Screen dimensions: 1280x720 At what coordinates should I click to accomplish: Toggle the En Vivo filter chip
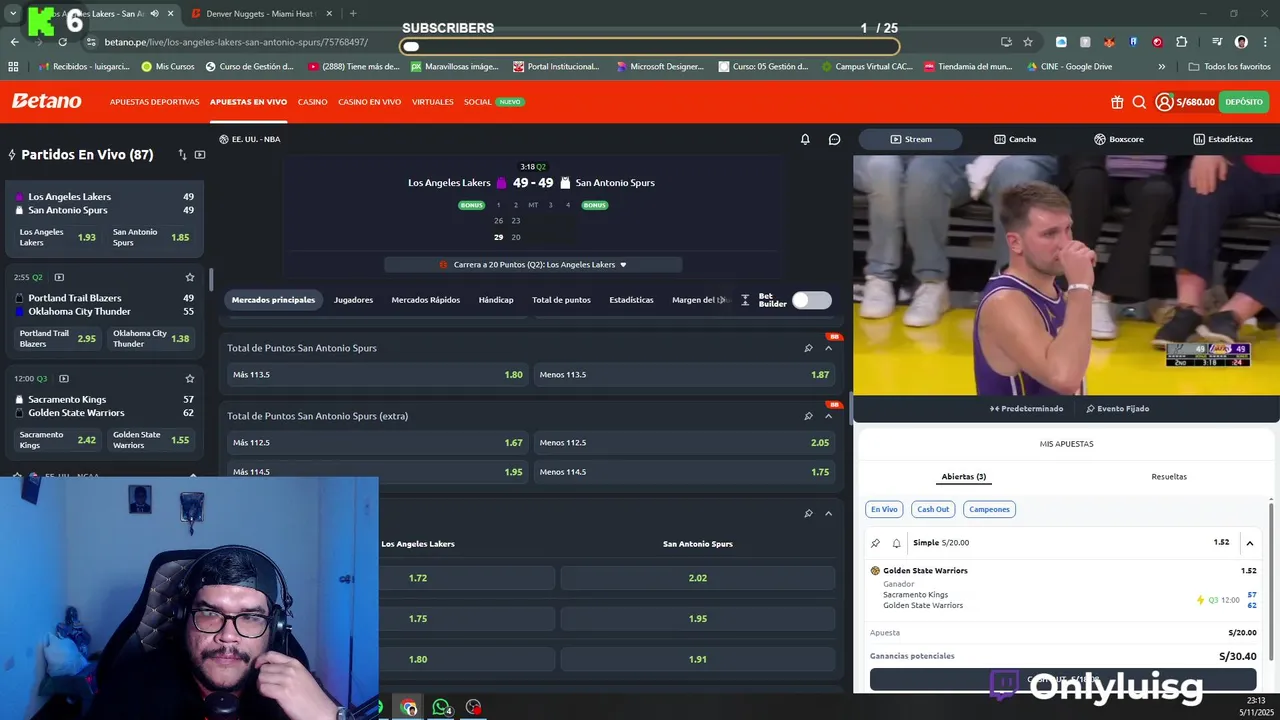pos(884,509)
